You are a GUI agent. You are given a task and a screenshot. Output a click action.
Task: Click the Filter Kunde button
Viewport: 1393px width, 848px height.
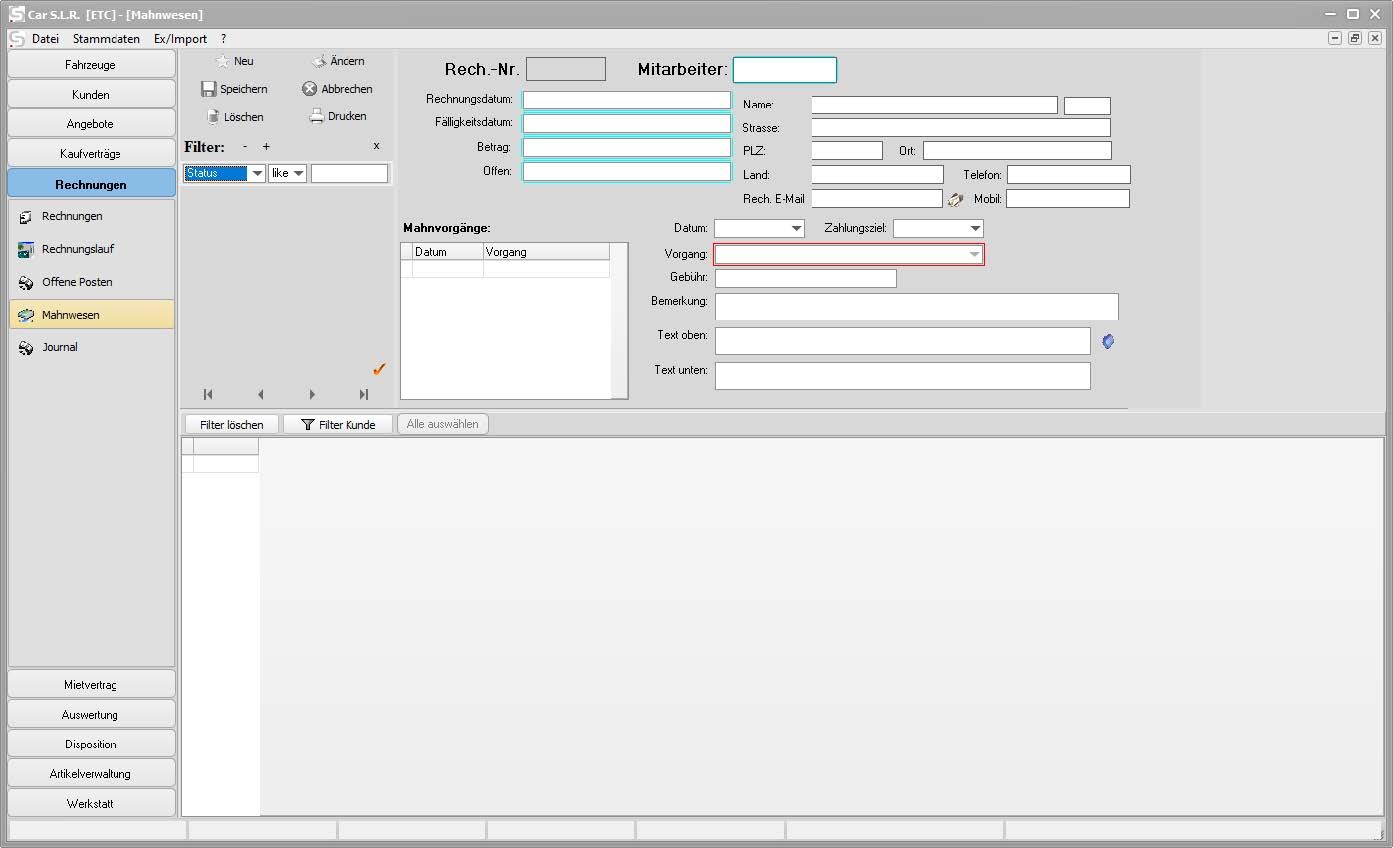338,425
